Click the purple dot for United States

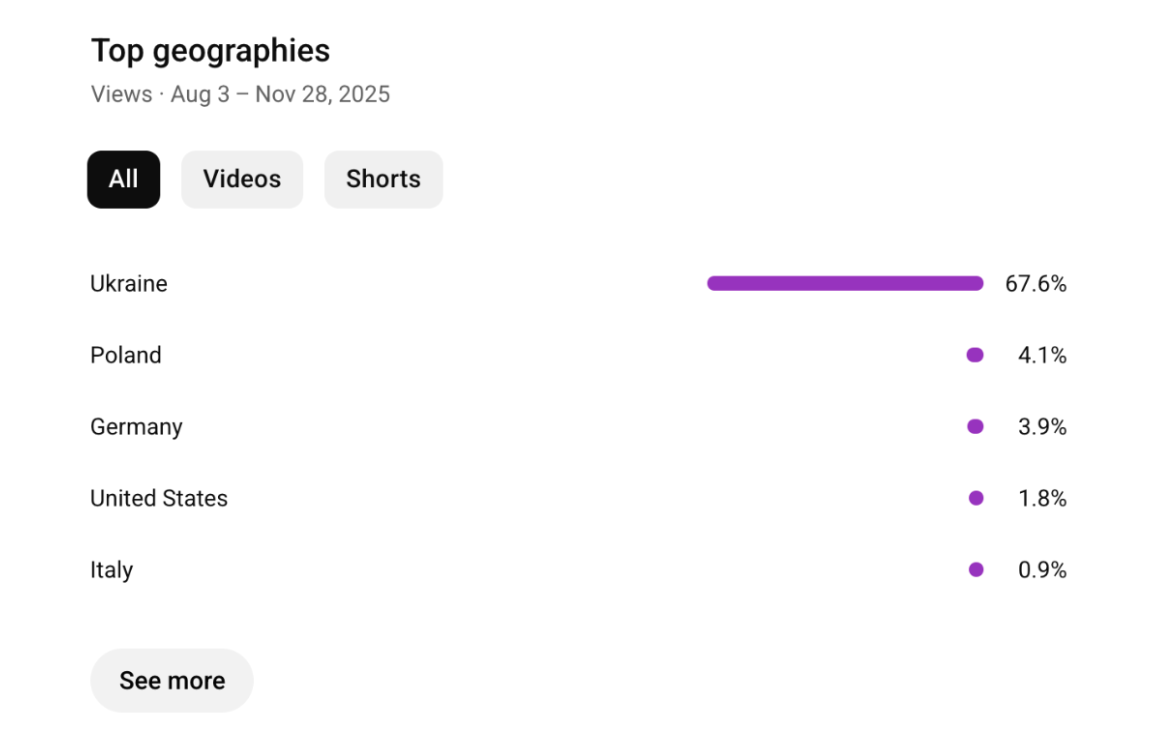coord(976,498)
